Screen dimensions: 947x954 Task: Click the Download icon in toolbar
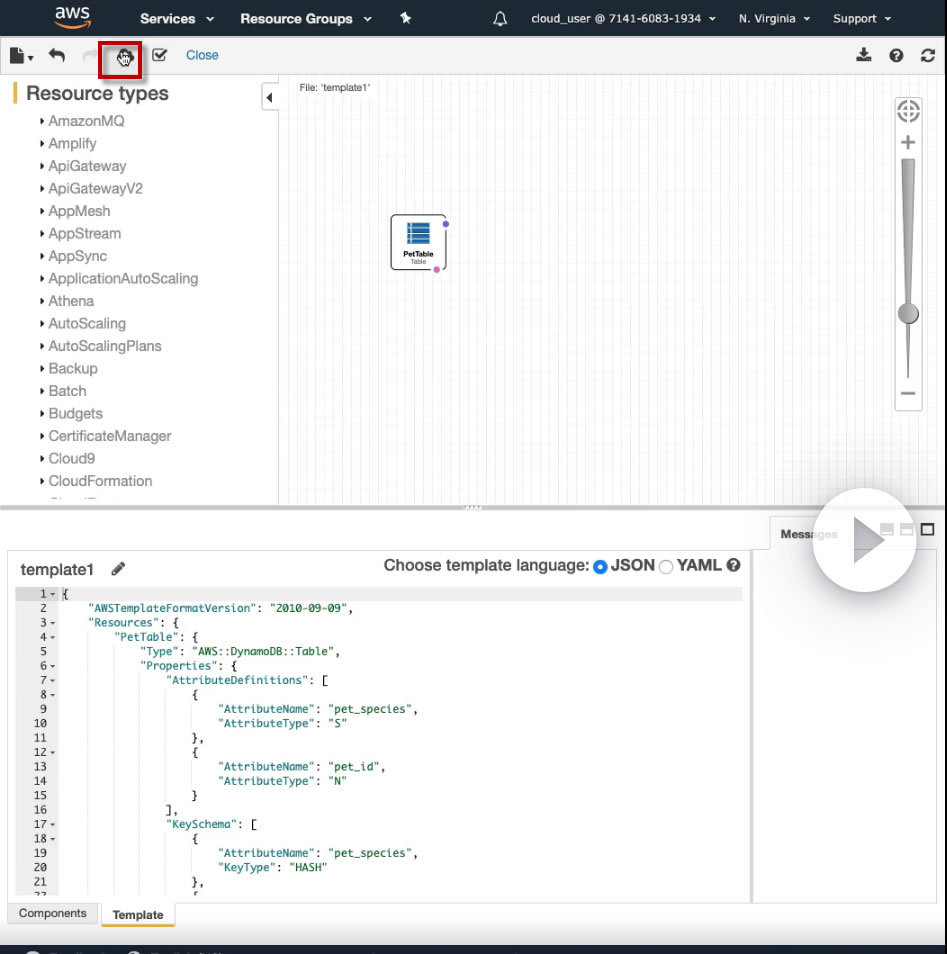(863, 55)
